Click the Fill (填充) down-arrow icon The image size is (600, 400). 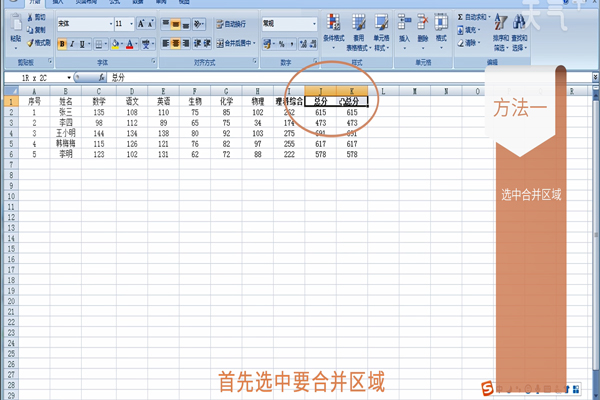pos(460,30)
